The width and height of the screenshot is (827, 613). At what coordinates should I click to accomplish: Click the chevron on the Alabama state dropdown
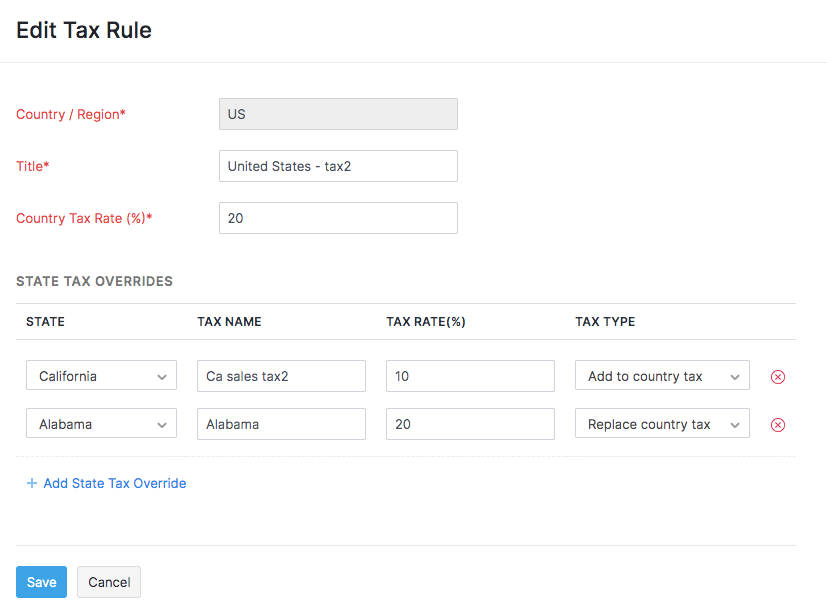click(x=162, y=423)
